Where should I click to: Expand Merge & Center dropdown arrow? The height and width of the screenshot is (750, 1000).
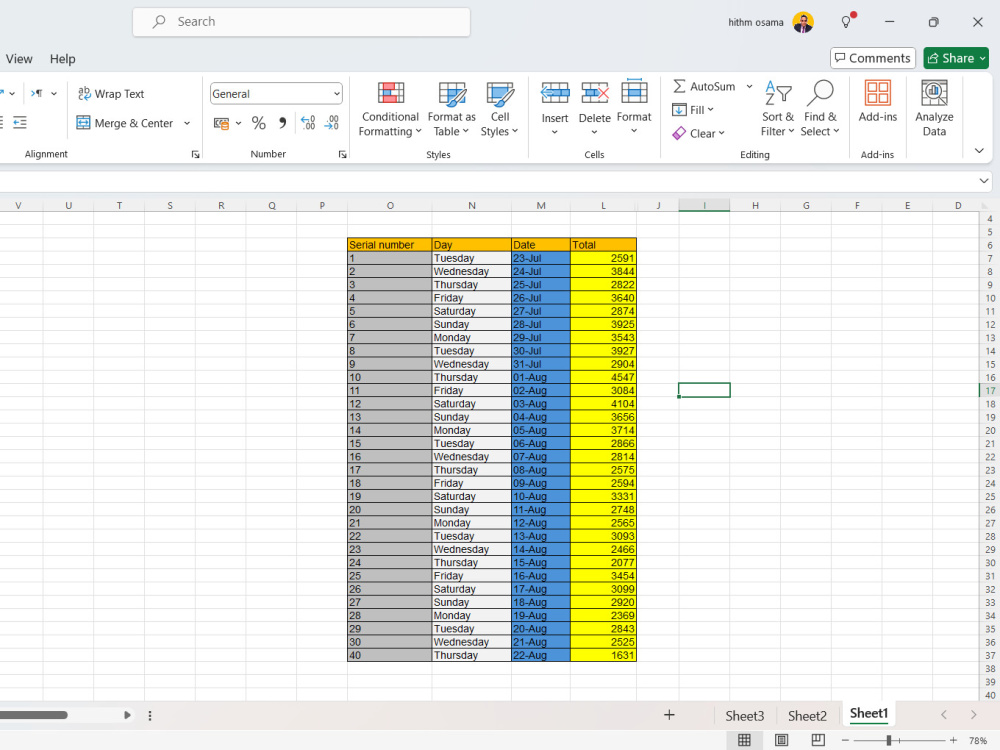pos(187,123)
